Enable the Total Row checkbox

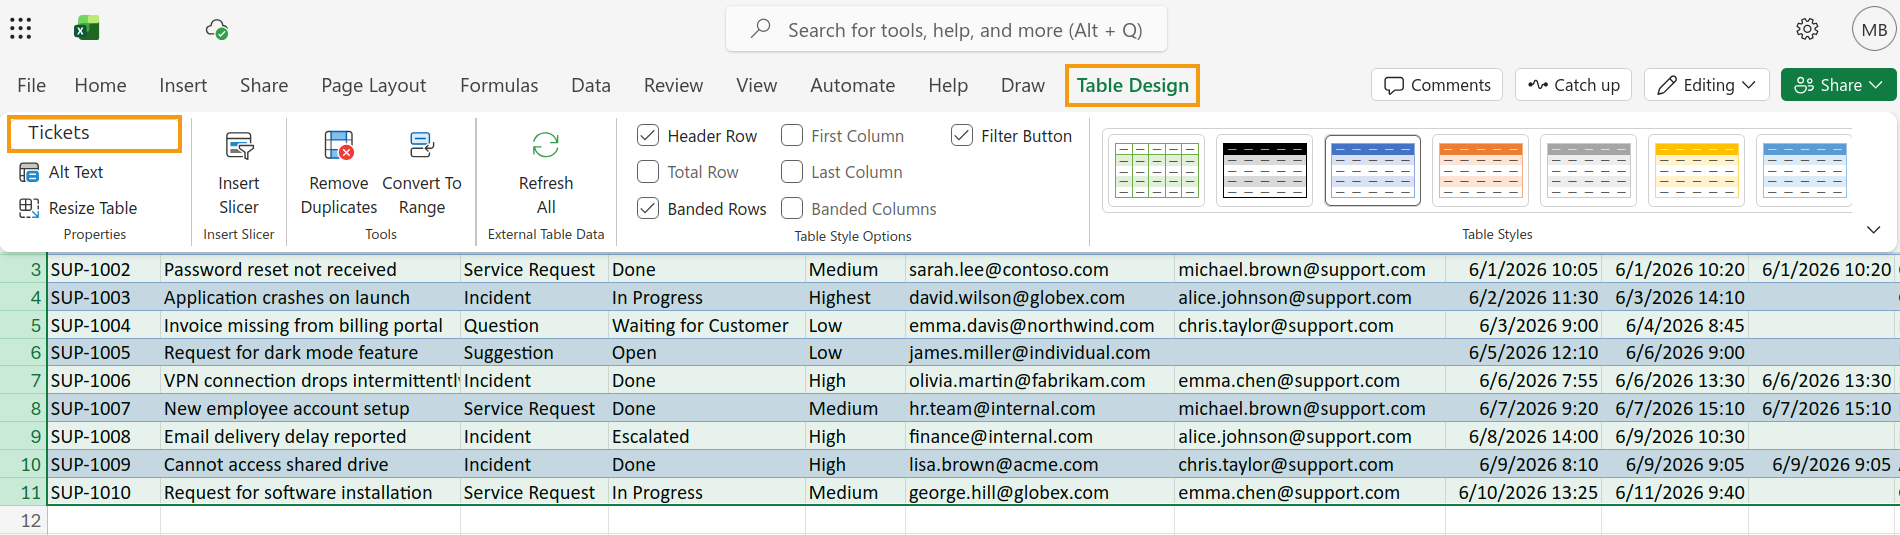pyautogui.click(x=648, y=172)
